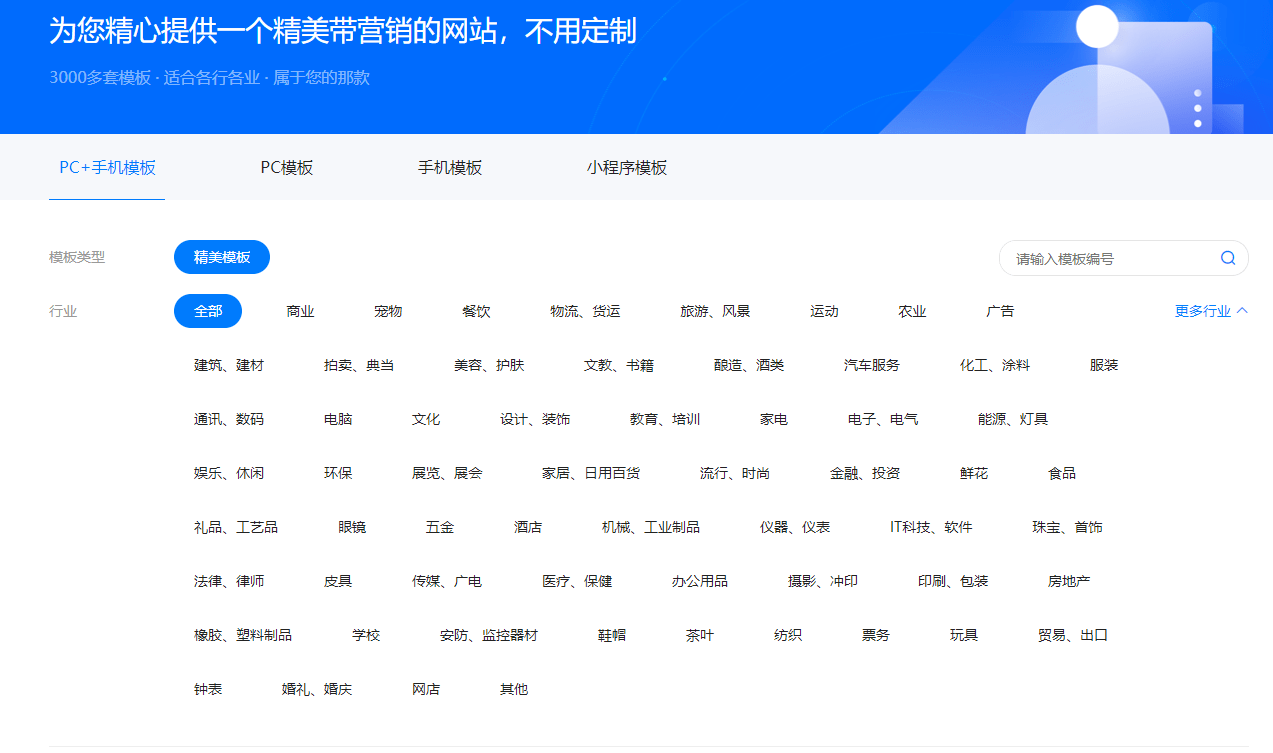Choose 设计、装饰 category
1273x753 pixels.
(x=535, y=419)
